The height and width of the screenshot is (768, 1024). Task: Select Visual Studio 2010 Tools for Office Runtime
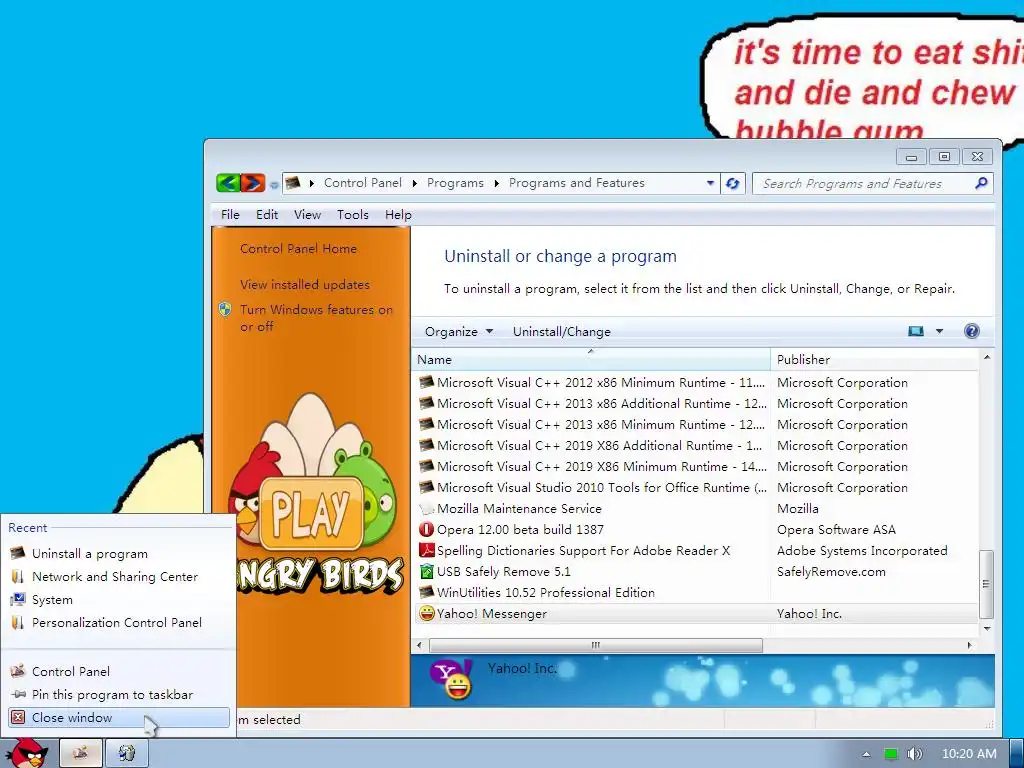(601, 487)
